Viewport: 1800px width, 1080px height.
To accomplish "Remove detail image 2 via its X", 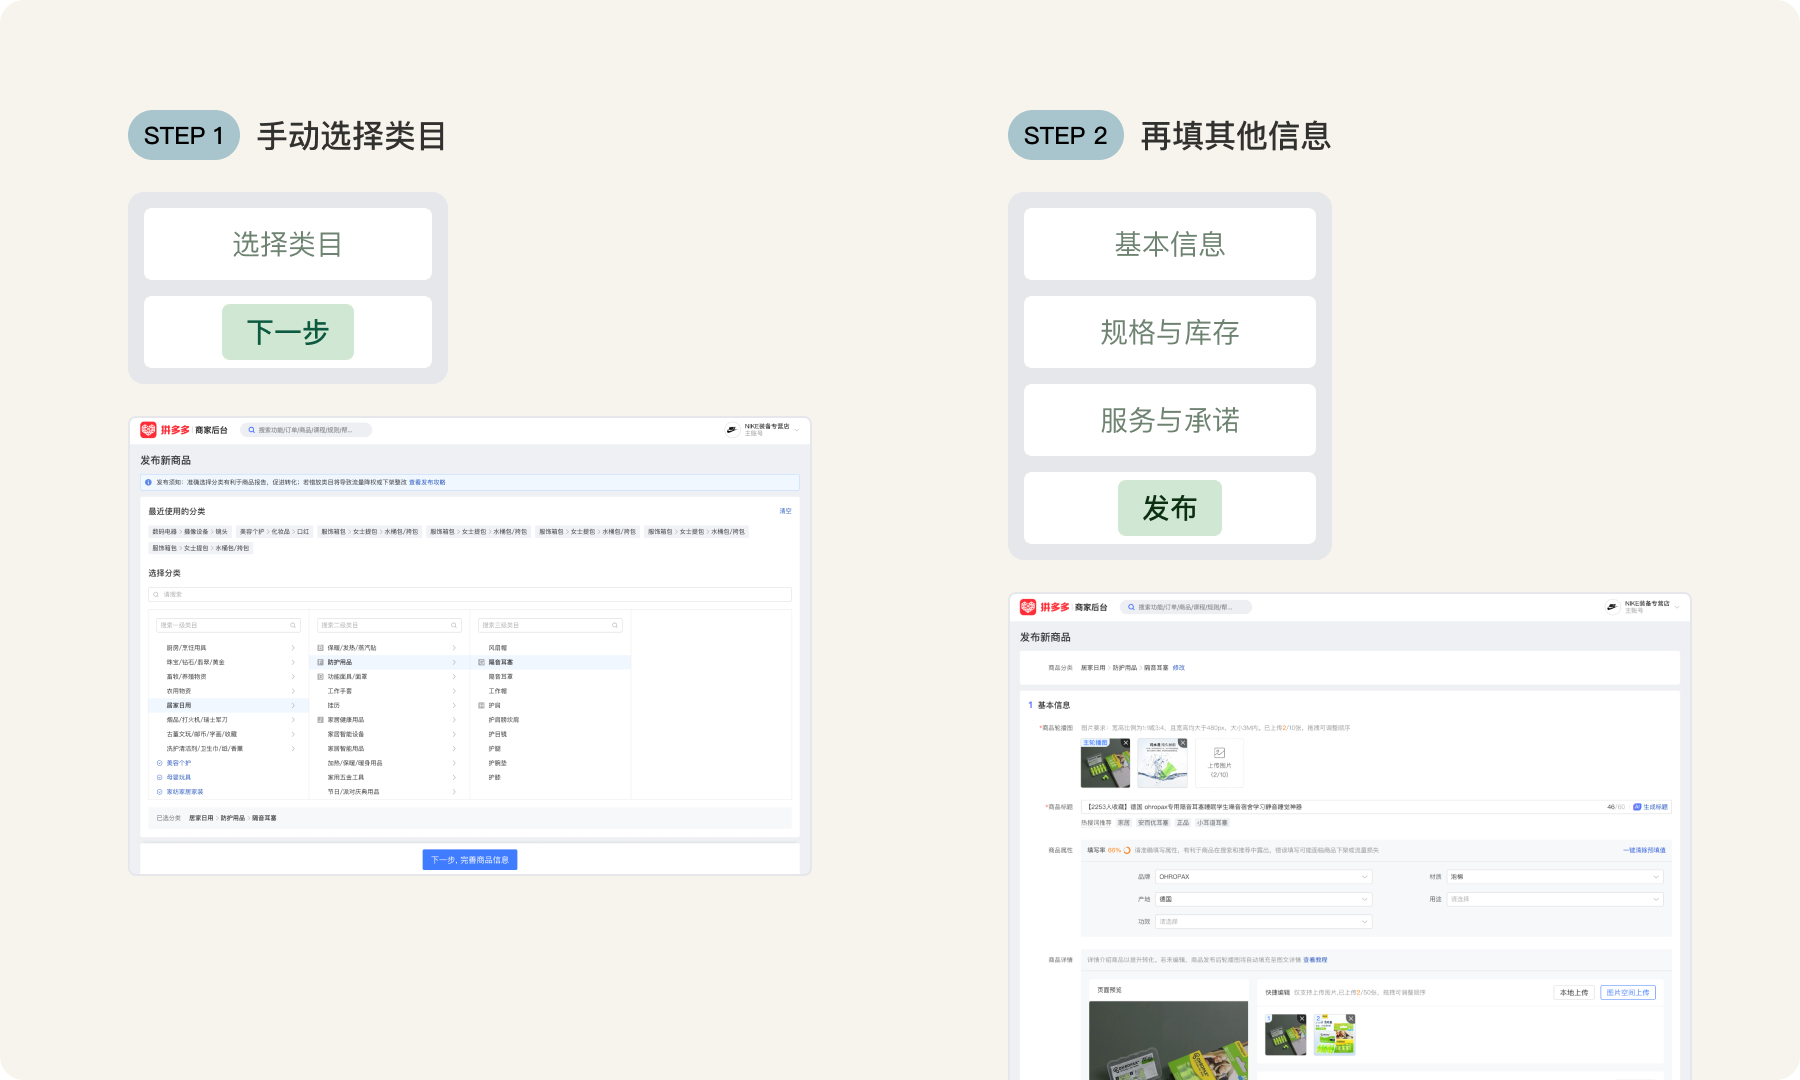I will (x=1350, y=1019).
